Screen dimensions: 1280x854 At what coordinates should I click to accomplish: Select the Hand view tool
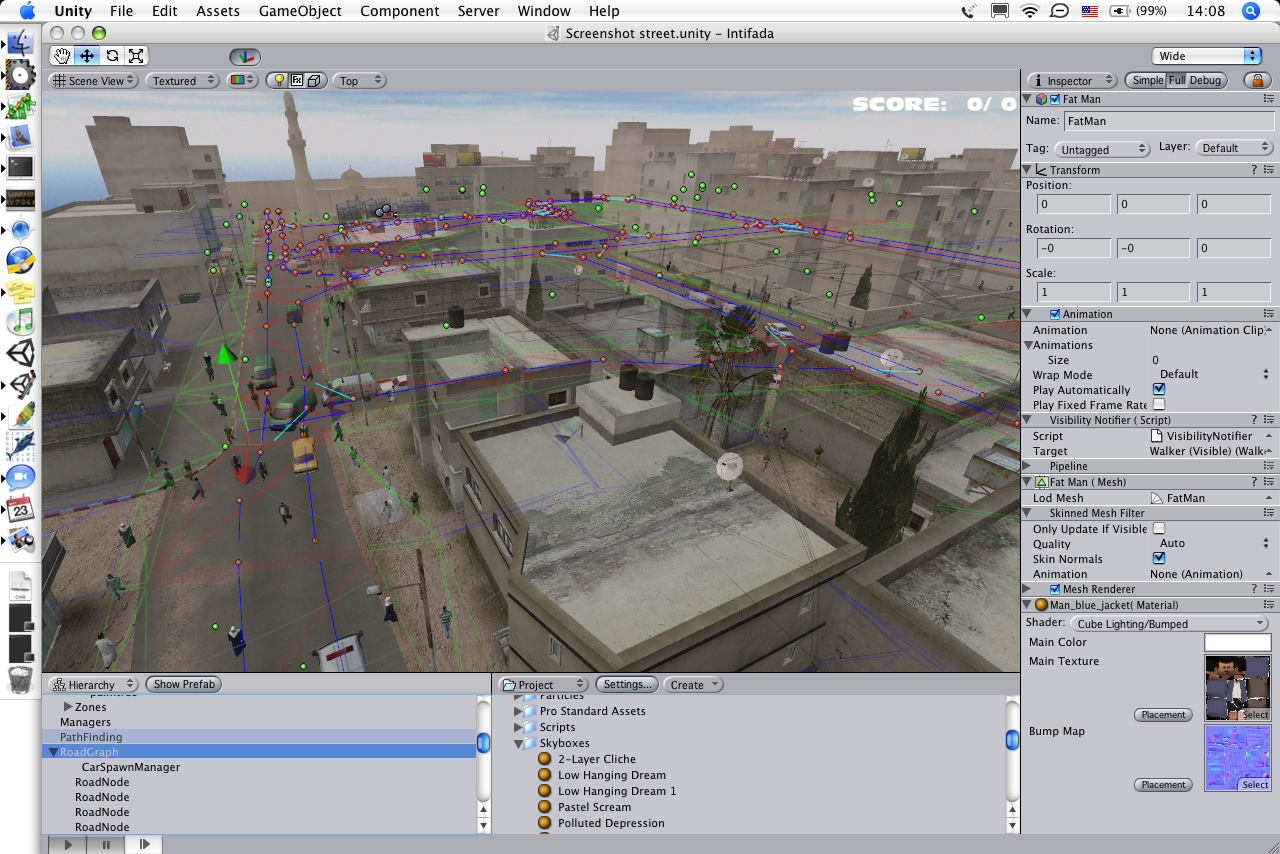(x=63, y=56)
